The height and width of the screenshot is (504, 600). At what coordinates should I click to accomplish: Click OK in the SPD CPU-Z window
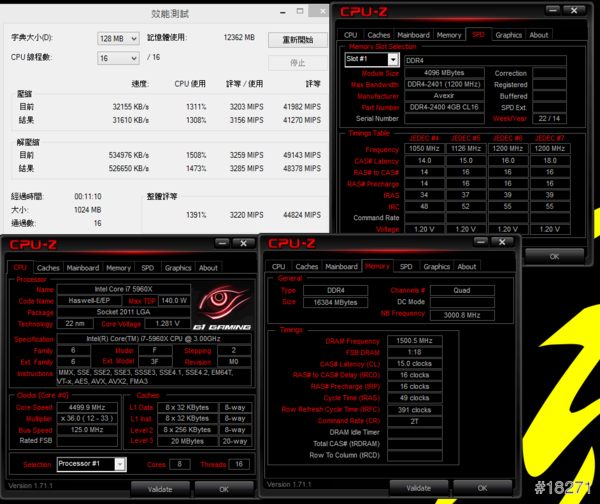coord(554,256)
